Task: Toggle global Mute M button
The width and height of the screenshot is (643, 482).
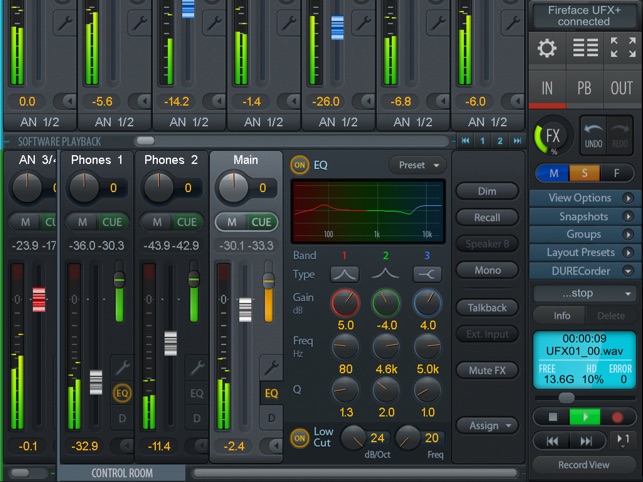Action: click(553, 173)
